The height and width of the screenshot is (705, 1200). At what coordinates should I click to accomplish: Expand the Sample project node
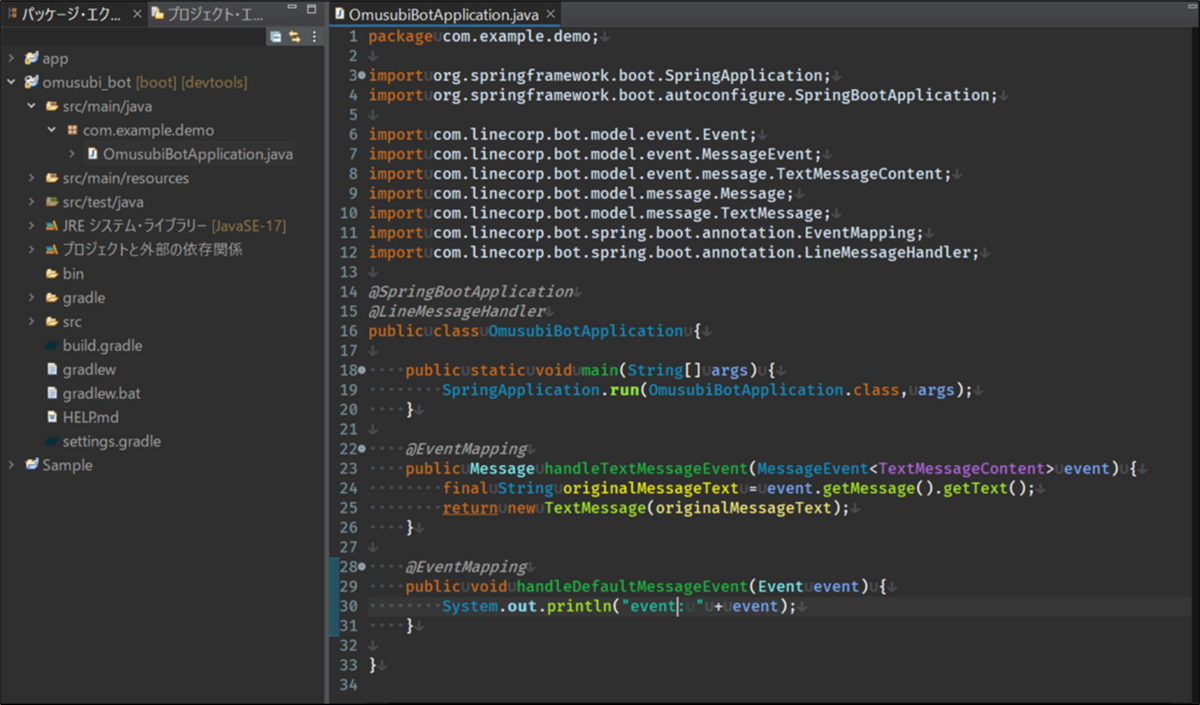pos(11,465)
